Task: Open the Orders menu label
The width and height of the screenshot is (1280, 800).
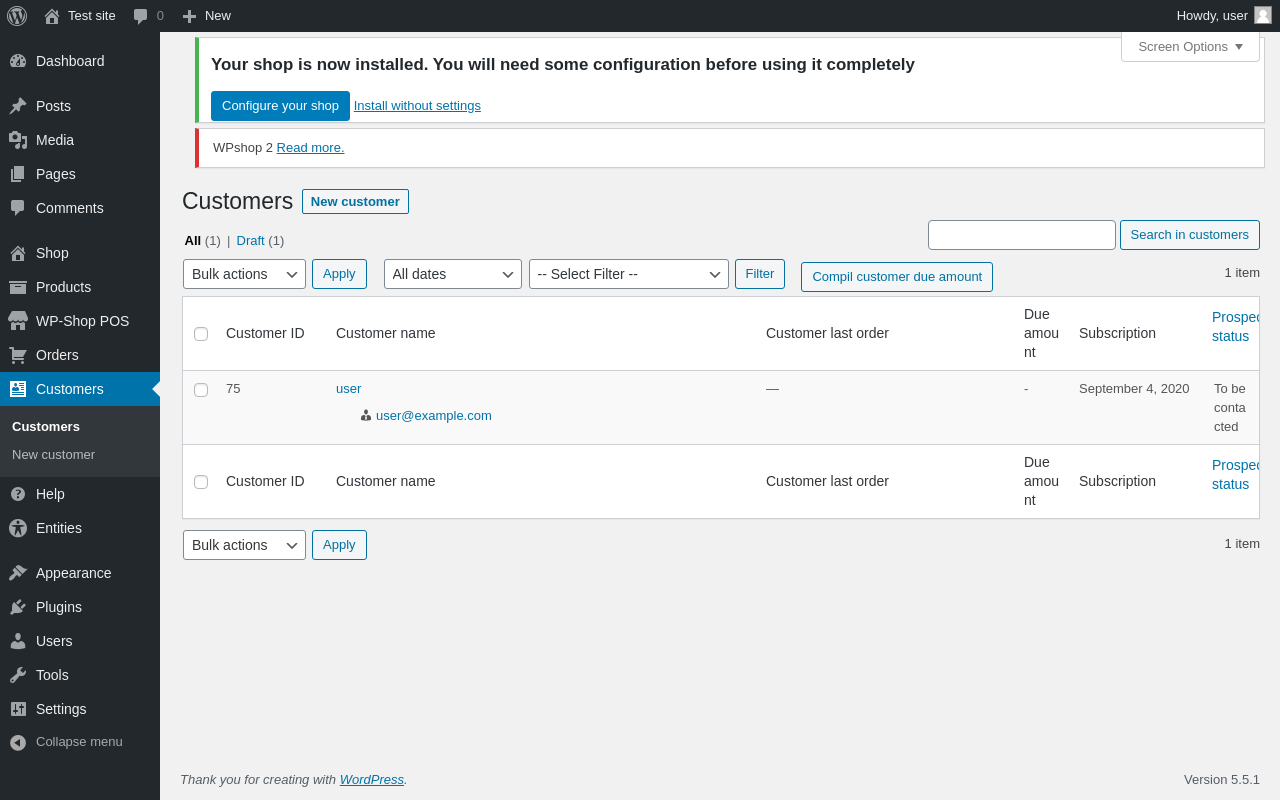Action: [57, 355]
